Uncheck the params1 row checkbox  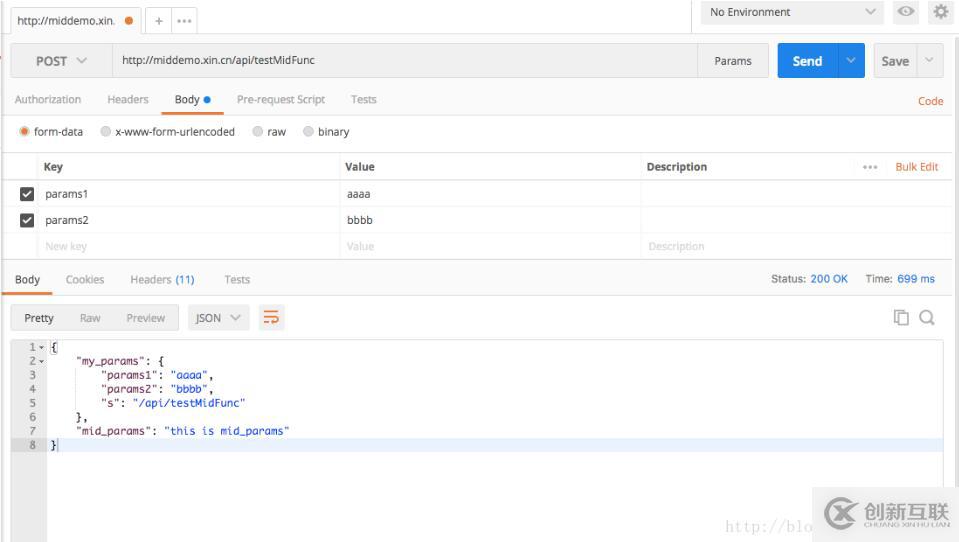(x=27, y=194)
